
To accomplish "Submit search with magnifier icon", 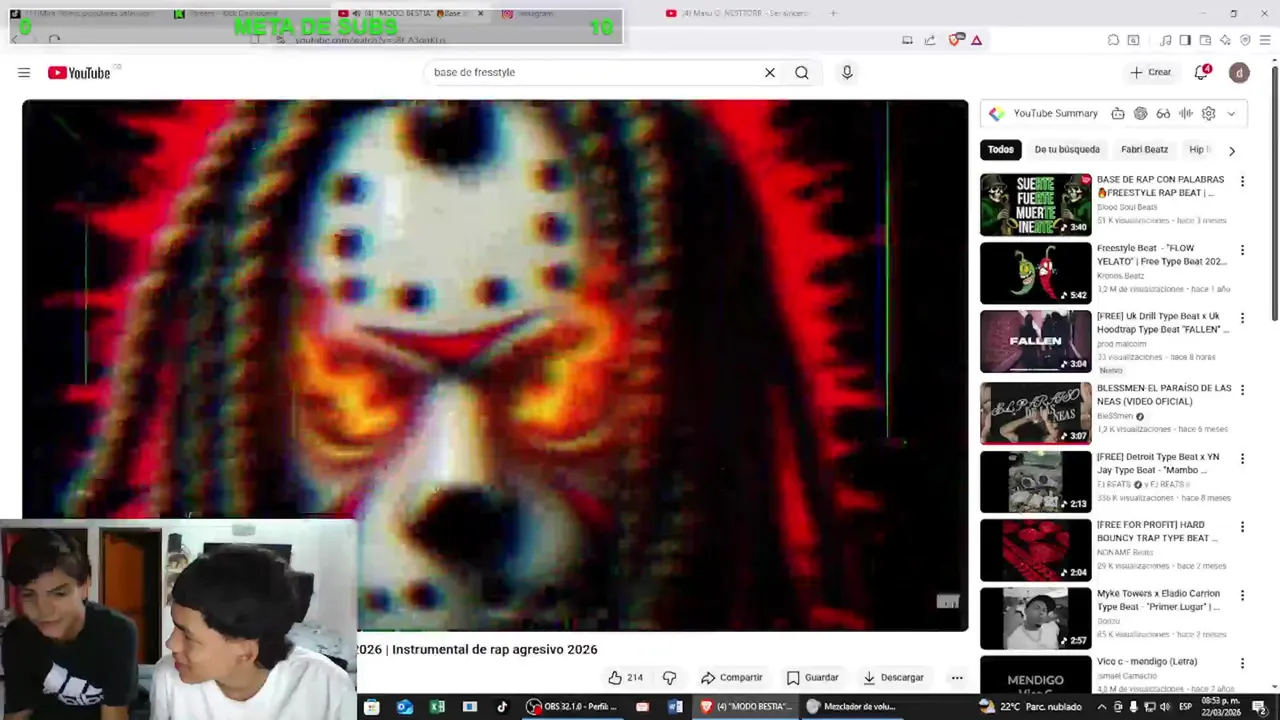I will tap(802, 72).
